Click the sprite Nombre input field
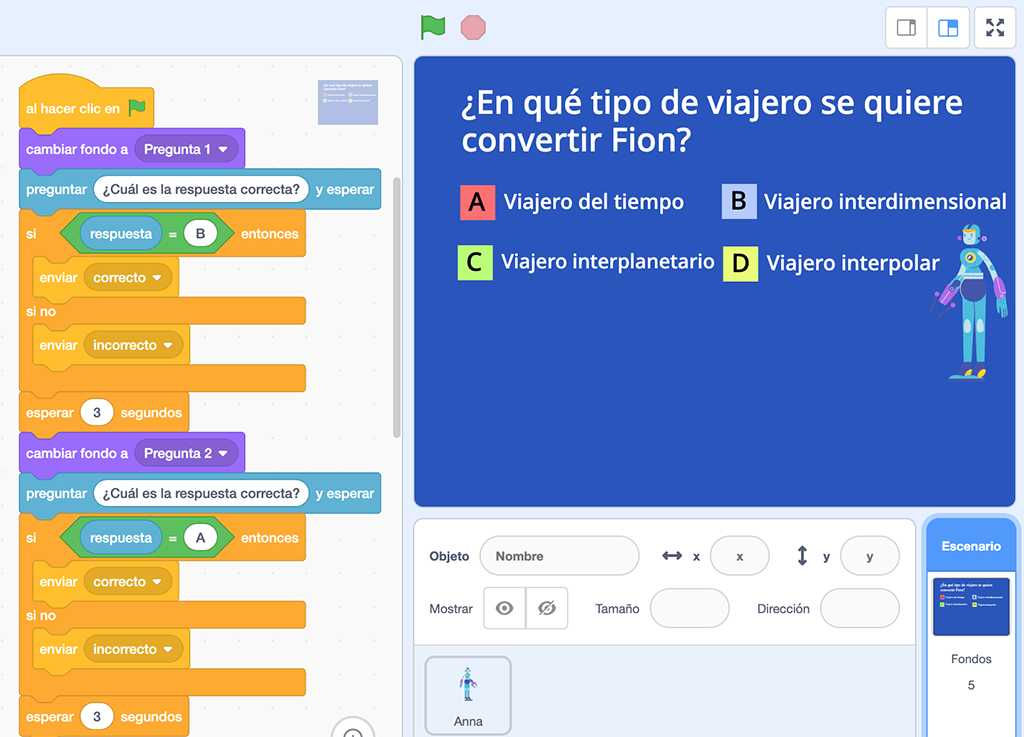The height and width of the screenshot is (737, 1024). (559, 556)
